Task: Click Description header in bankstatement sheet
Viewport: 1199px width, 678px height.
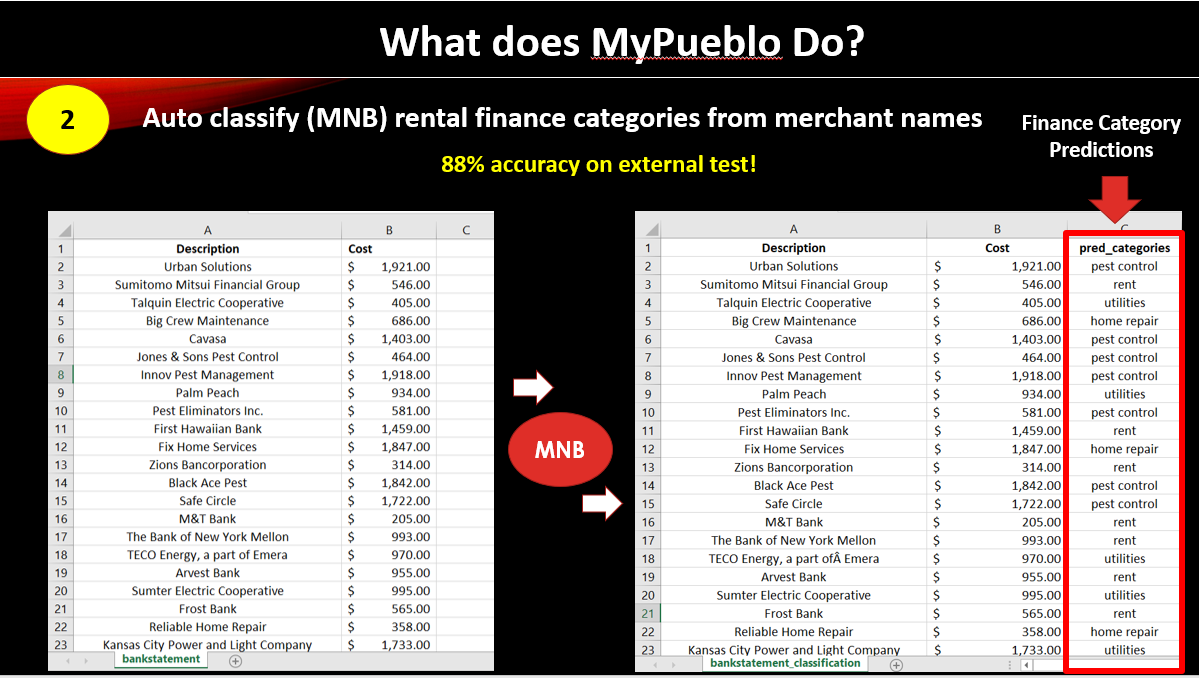Action: point(207,248)
